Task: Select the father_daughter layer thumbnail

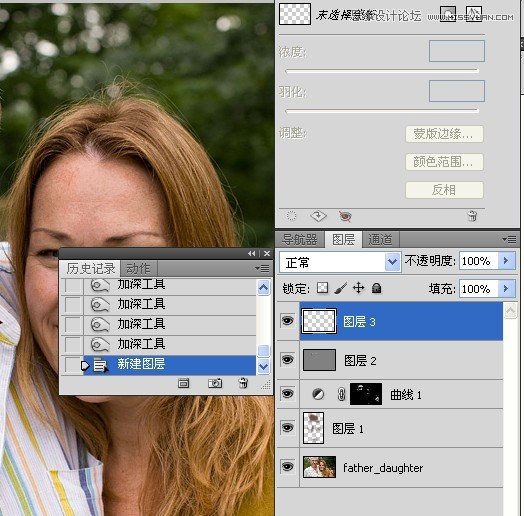Action: [x=319, y=467]
